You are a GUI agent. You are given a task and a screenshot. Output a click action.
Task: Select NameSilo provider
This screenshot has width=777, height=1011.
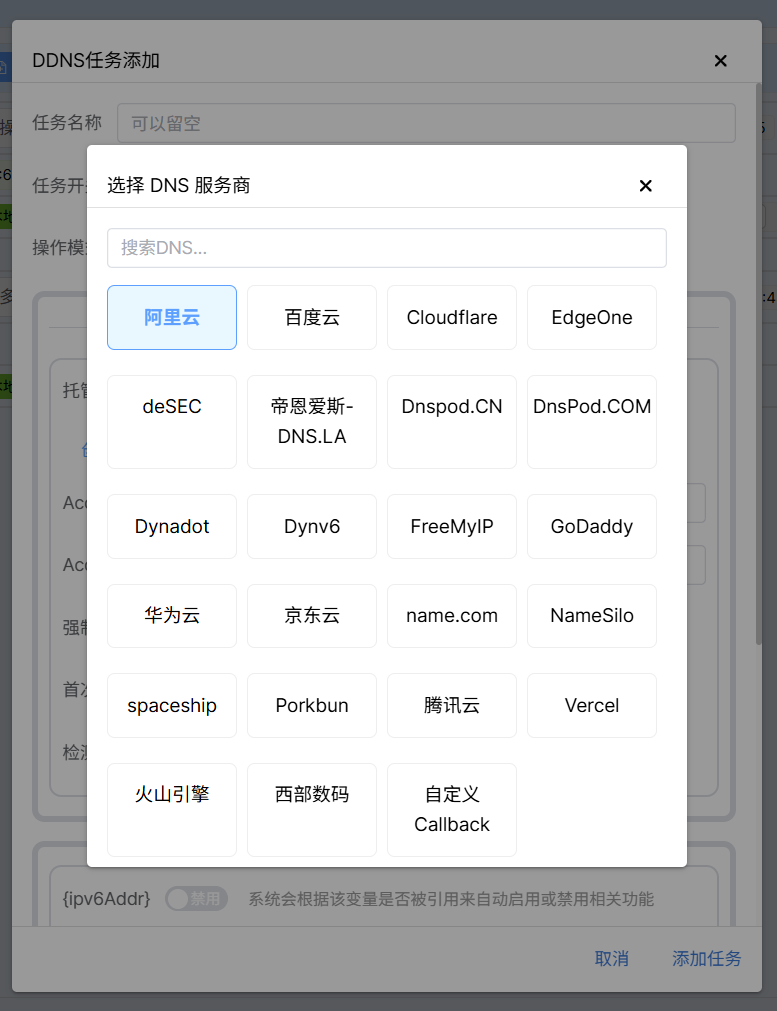(x=591, y=616)
